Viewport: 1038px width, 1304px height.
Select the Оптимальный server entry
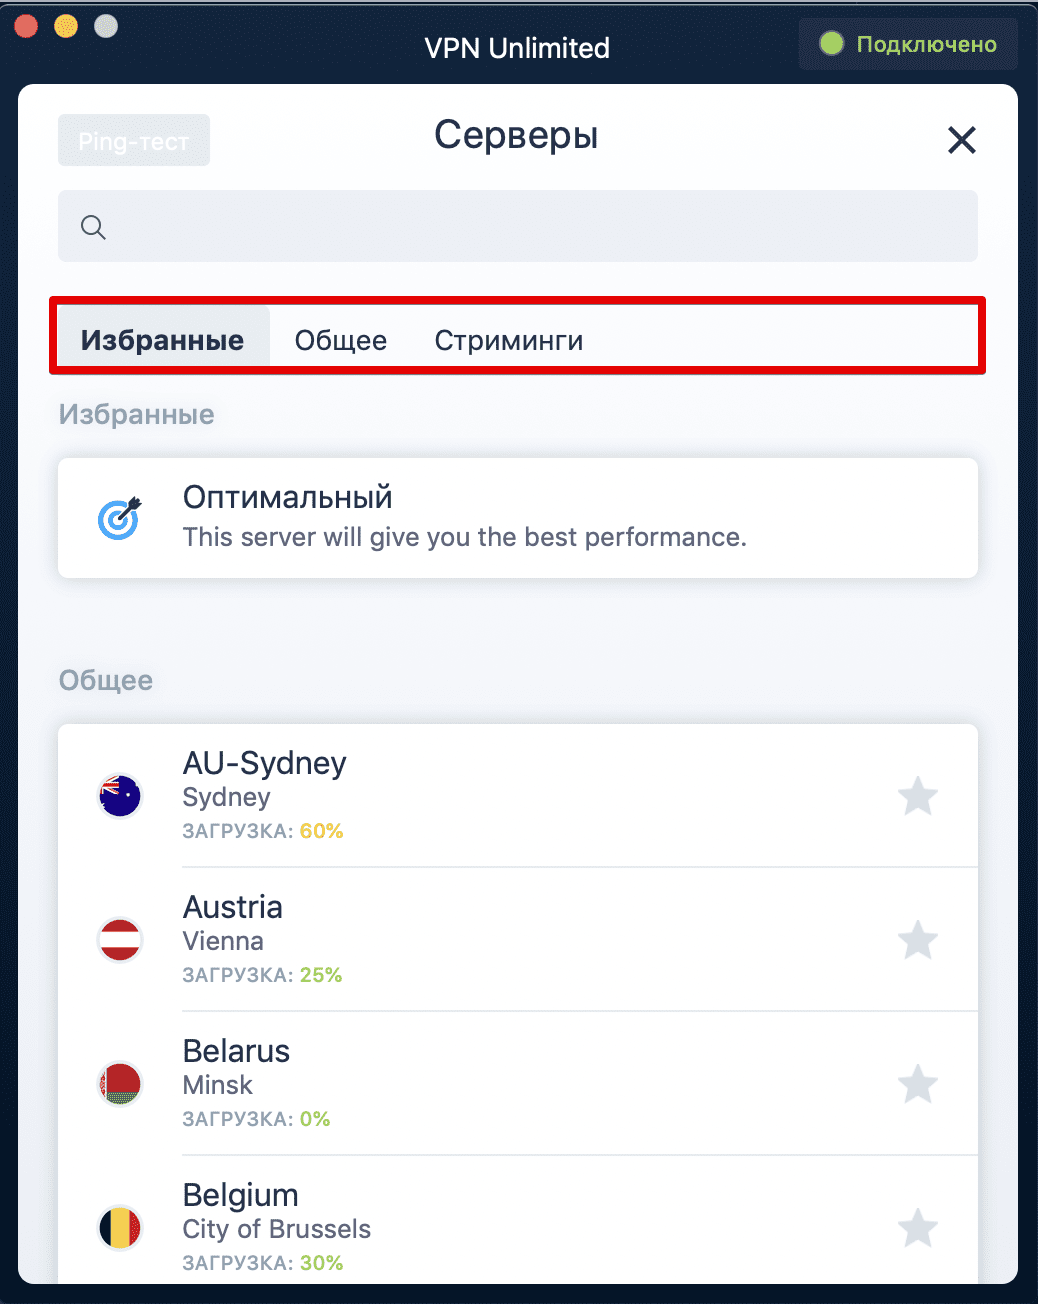(517, 518)
